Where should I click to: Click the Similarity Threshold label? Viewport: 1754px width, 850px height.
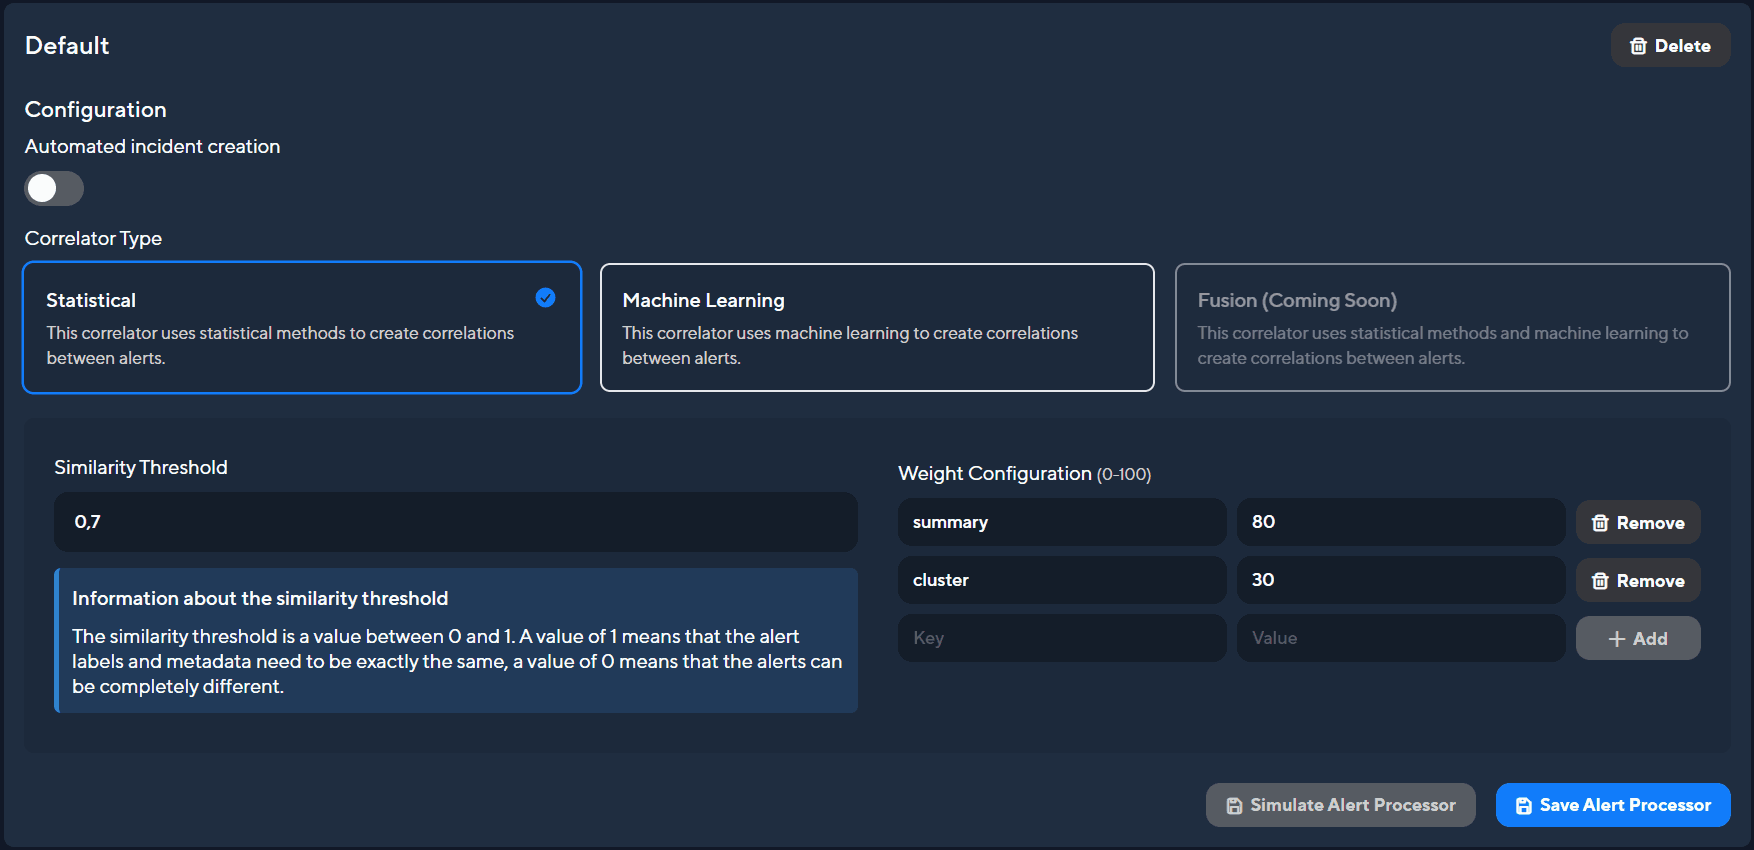pyautogui.click(x=141, y=468)
